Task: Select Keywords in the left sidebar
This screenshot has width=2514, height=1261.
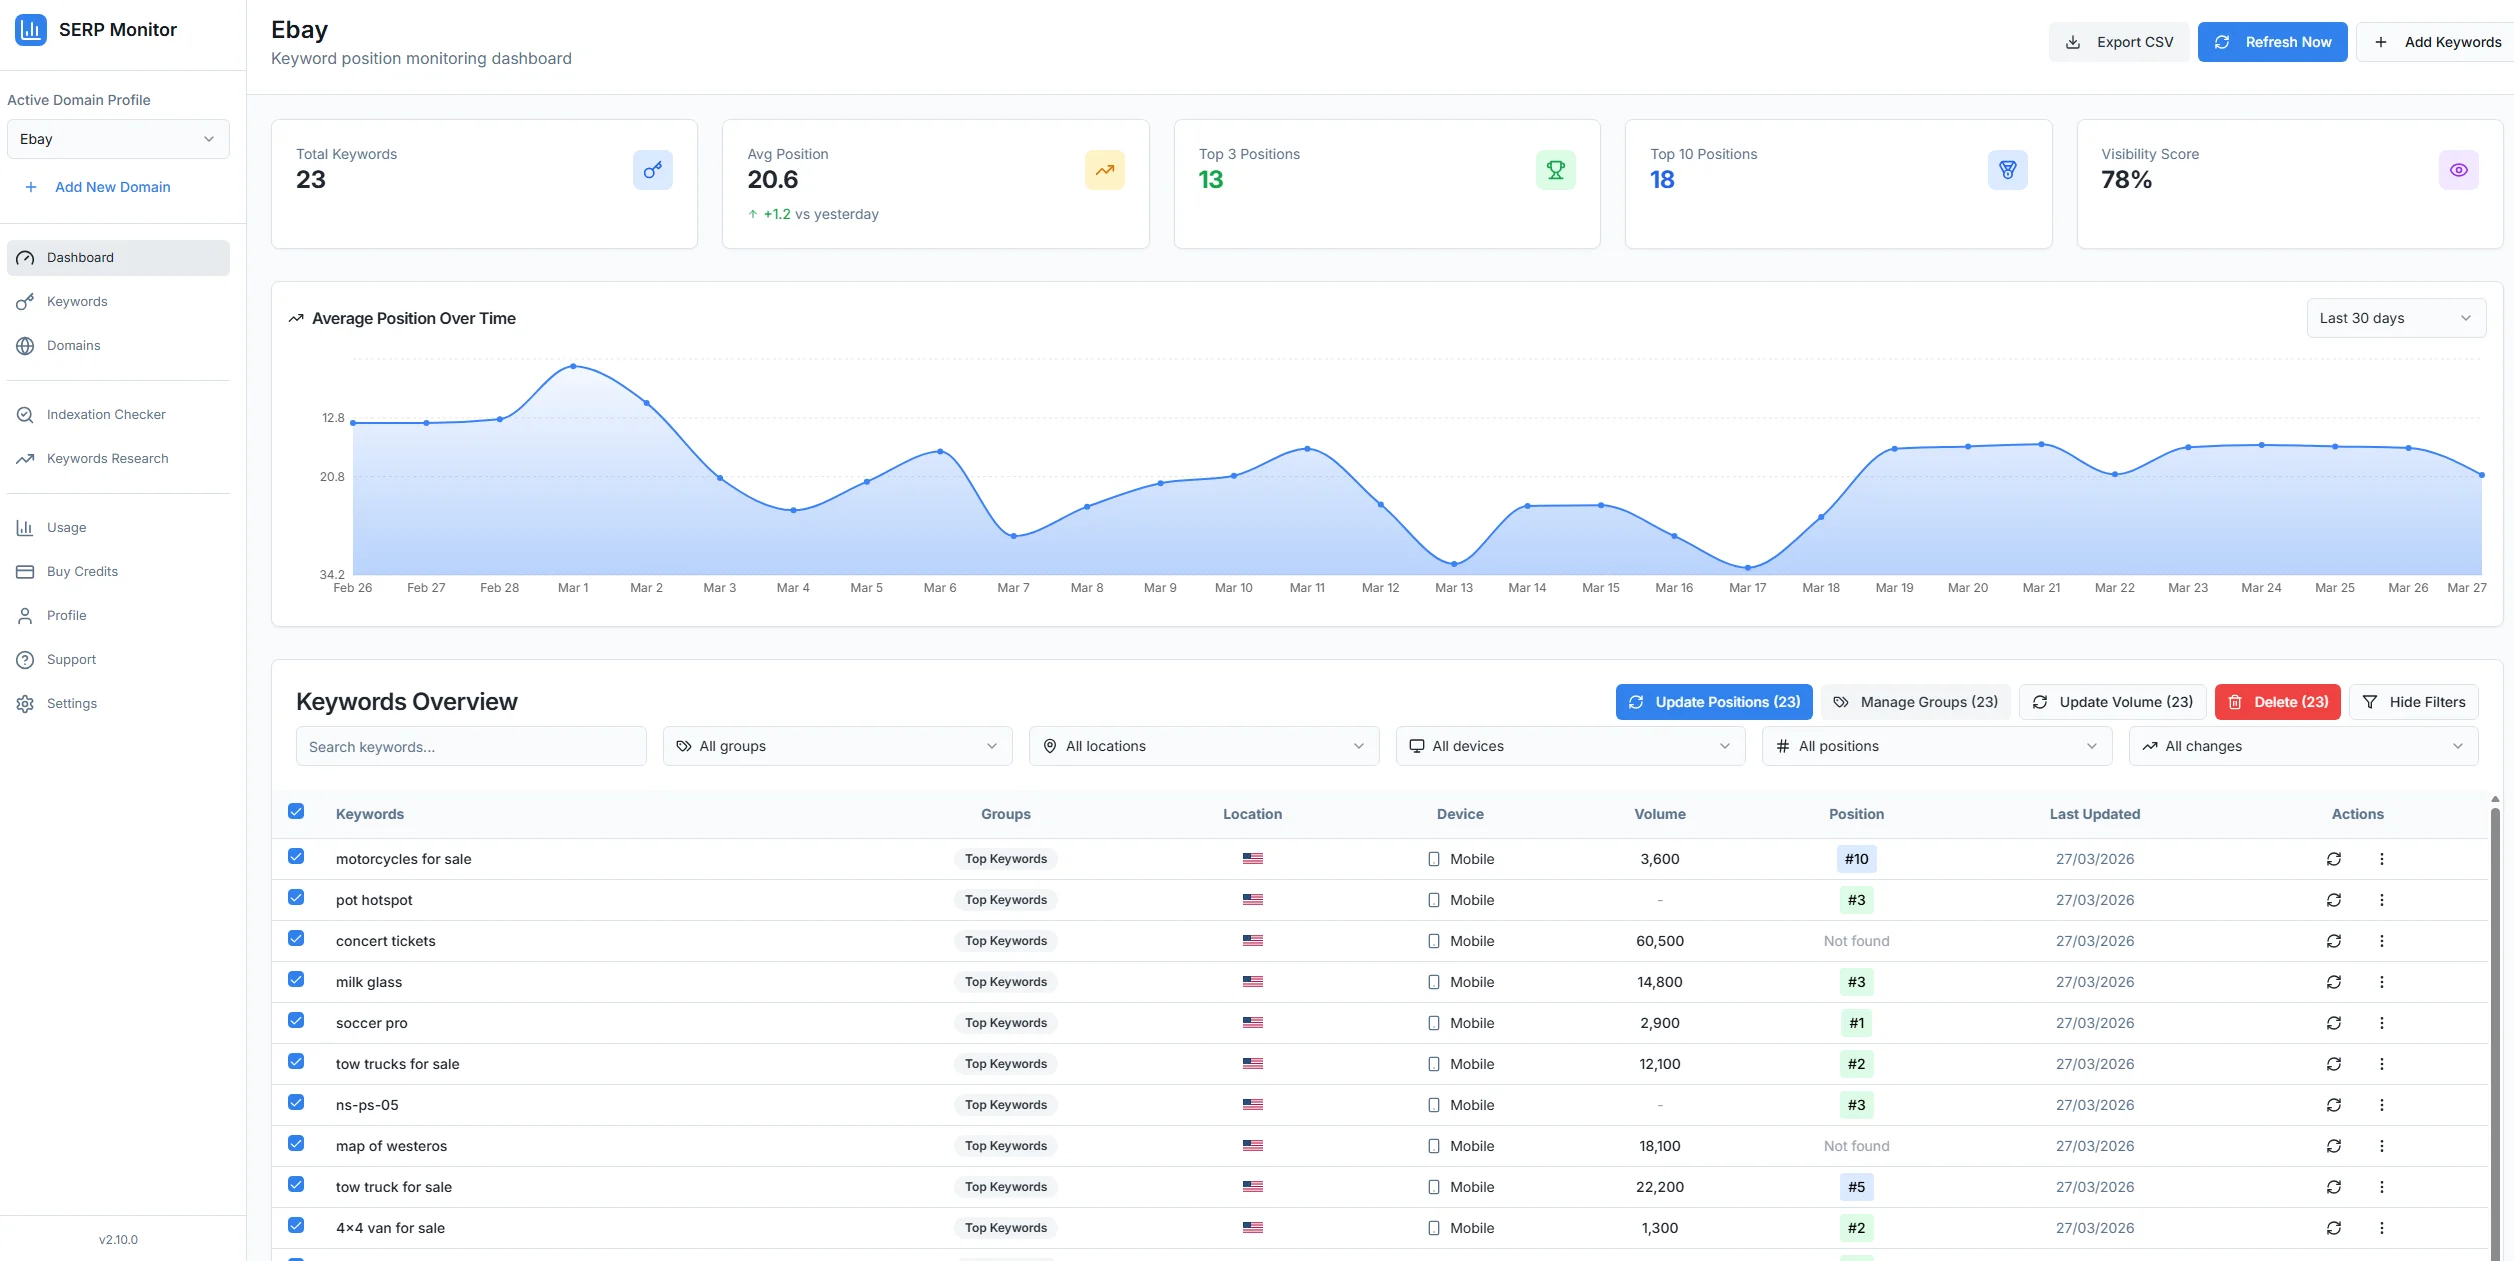Action: click(77, 301)
